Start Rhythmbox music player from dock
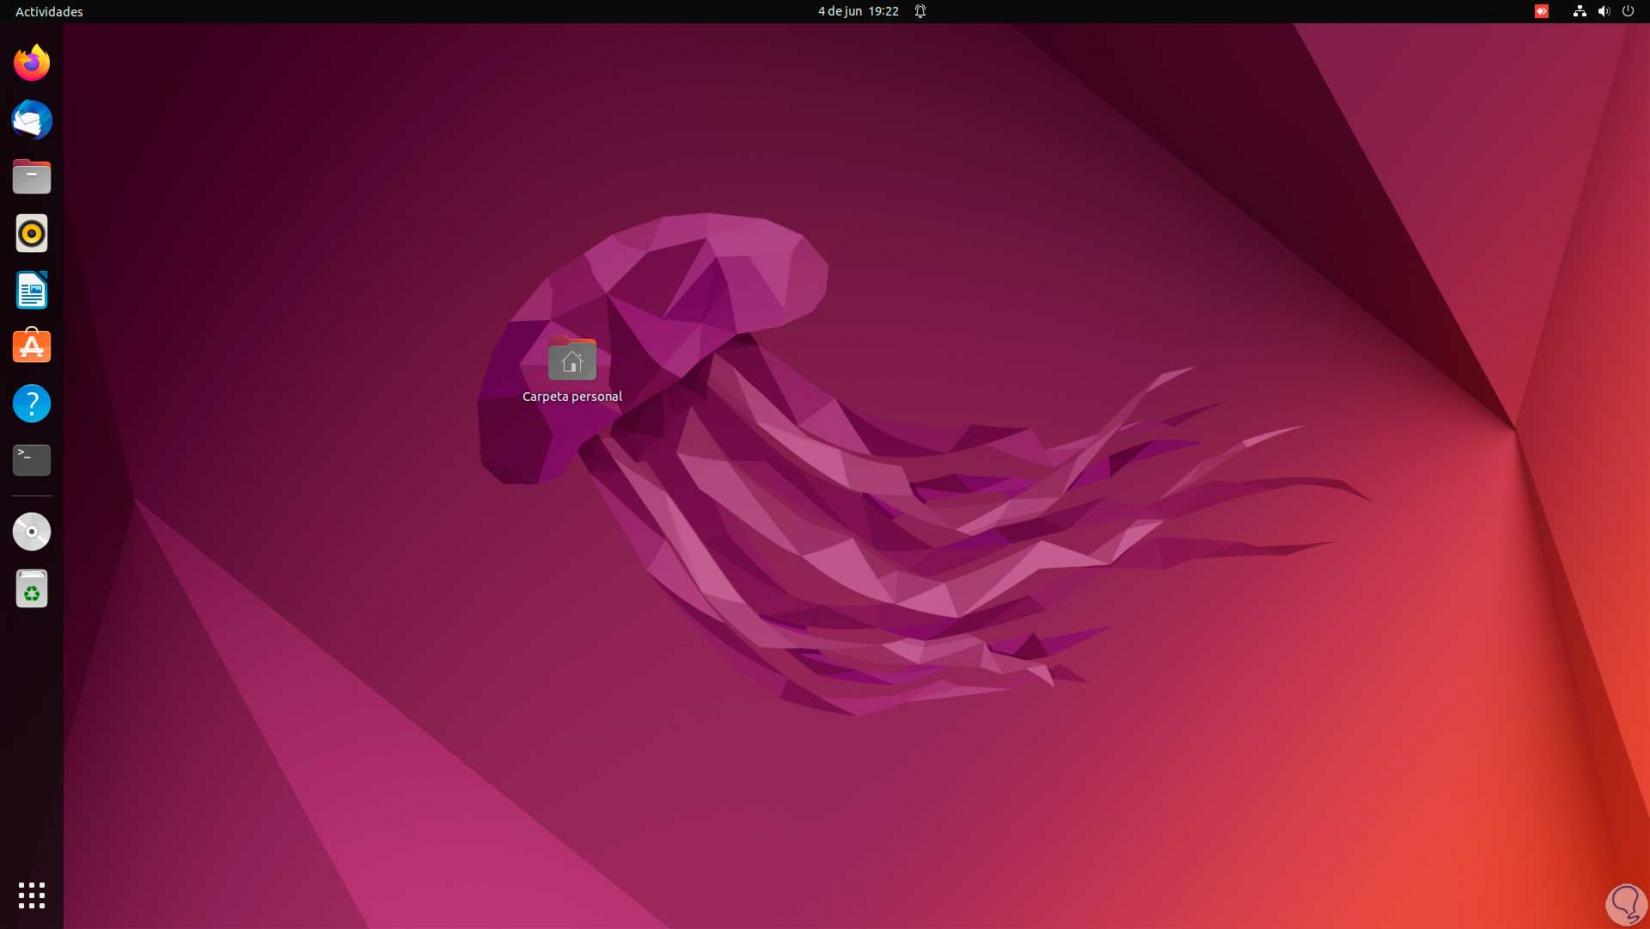Viewport: 1650px width, 929px height. 32,234
